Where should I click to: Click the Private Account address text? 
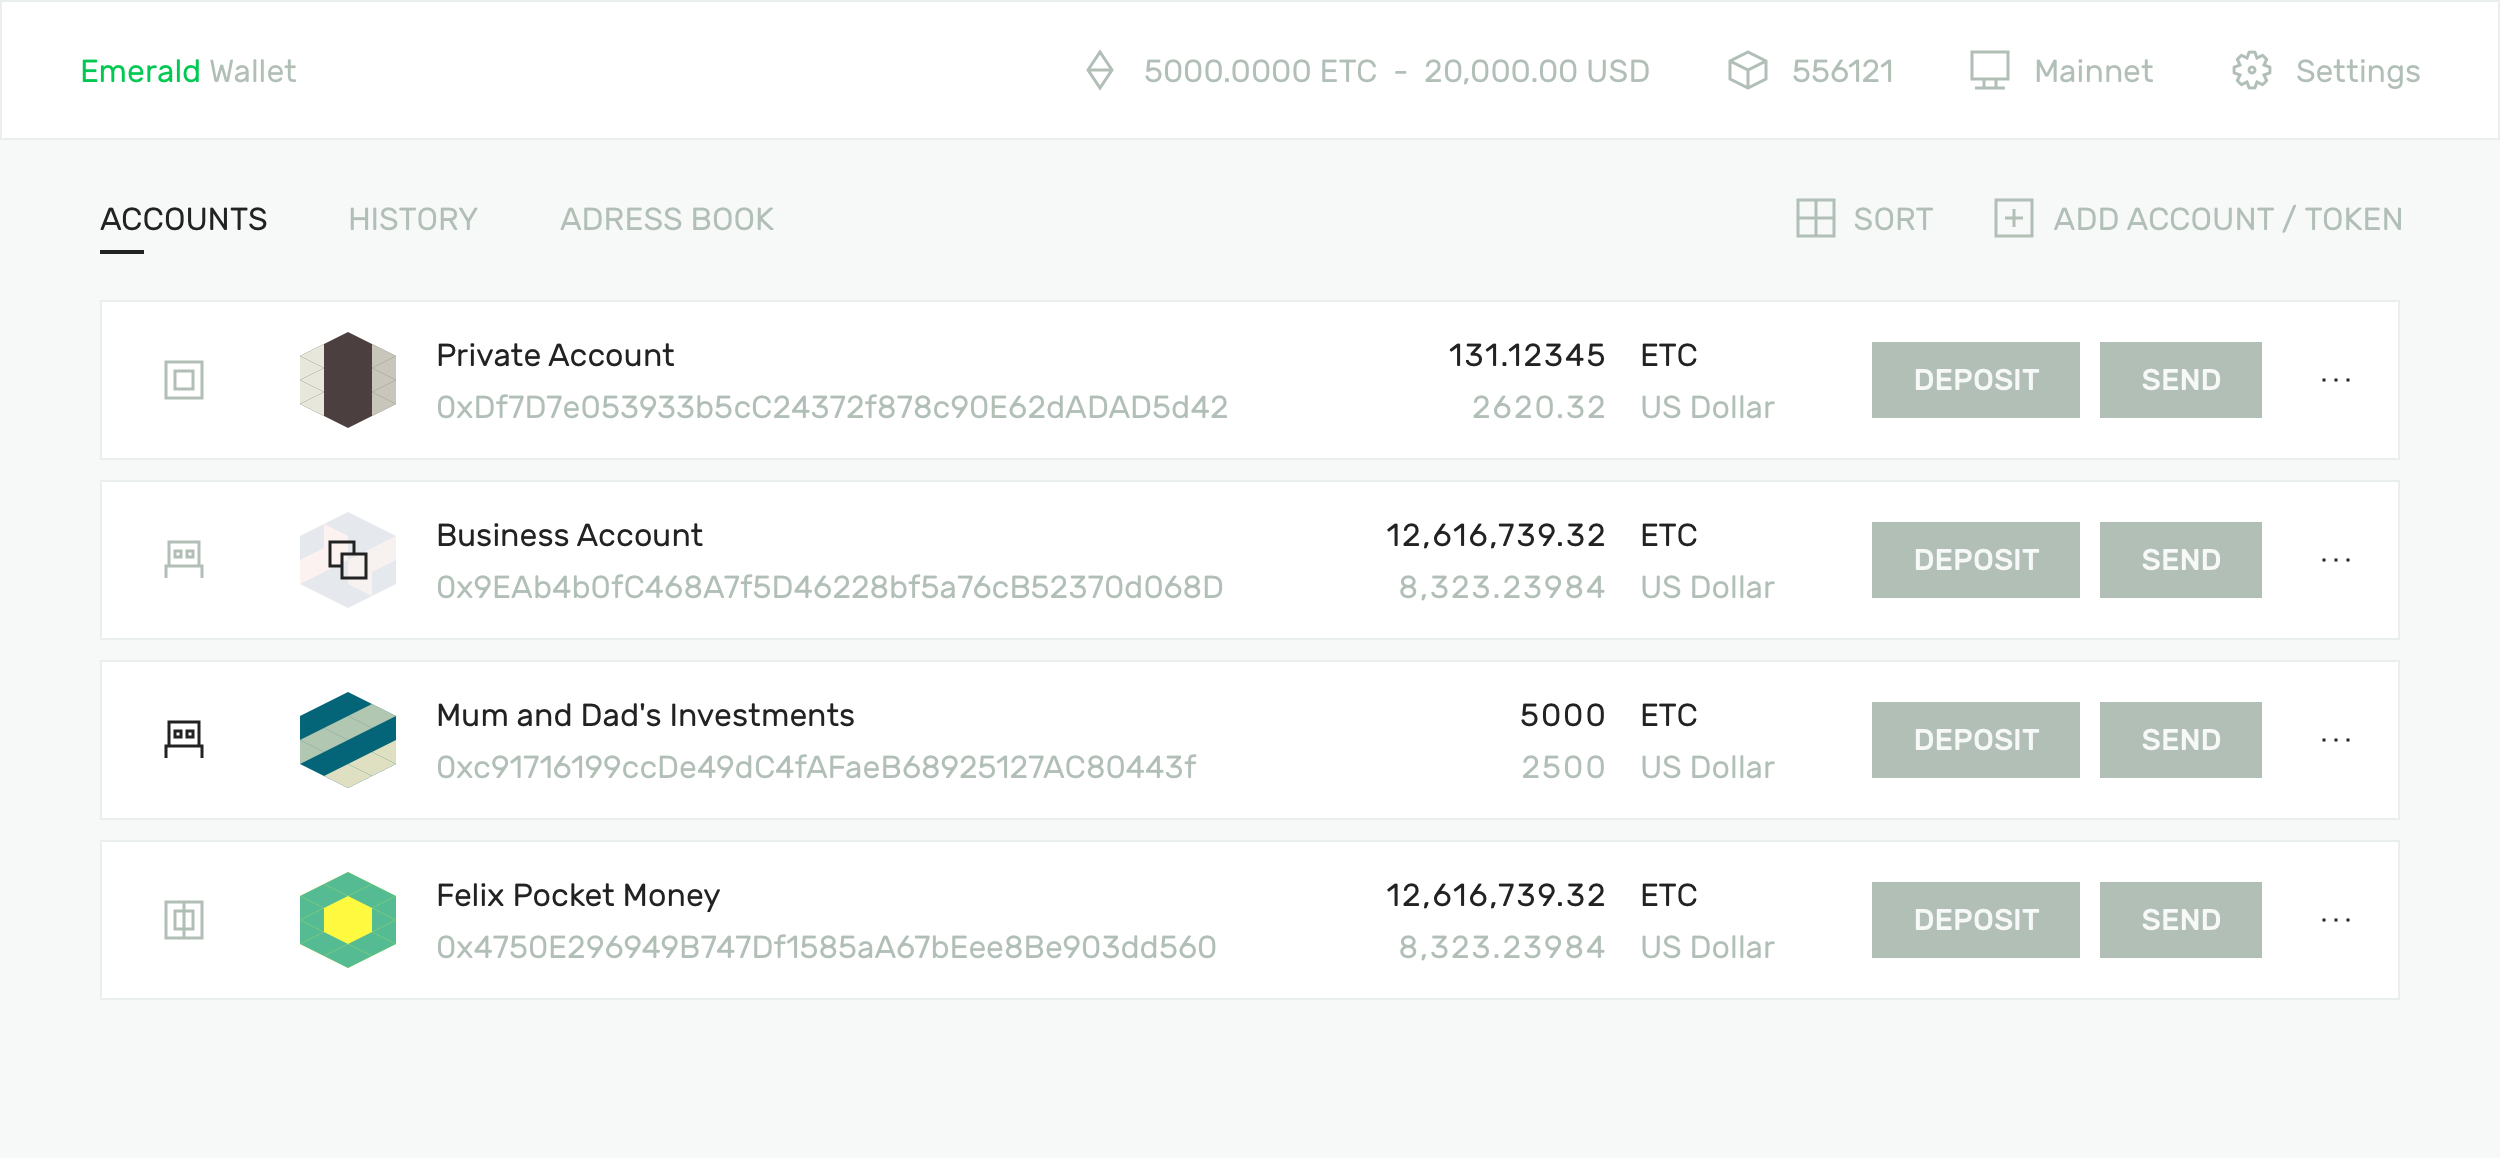click(x=831, y=407)
